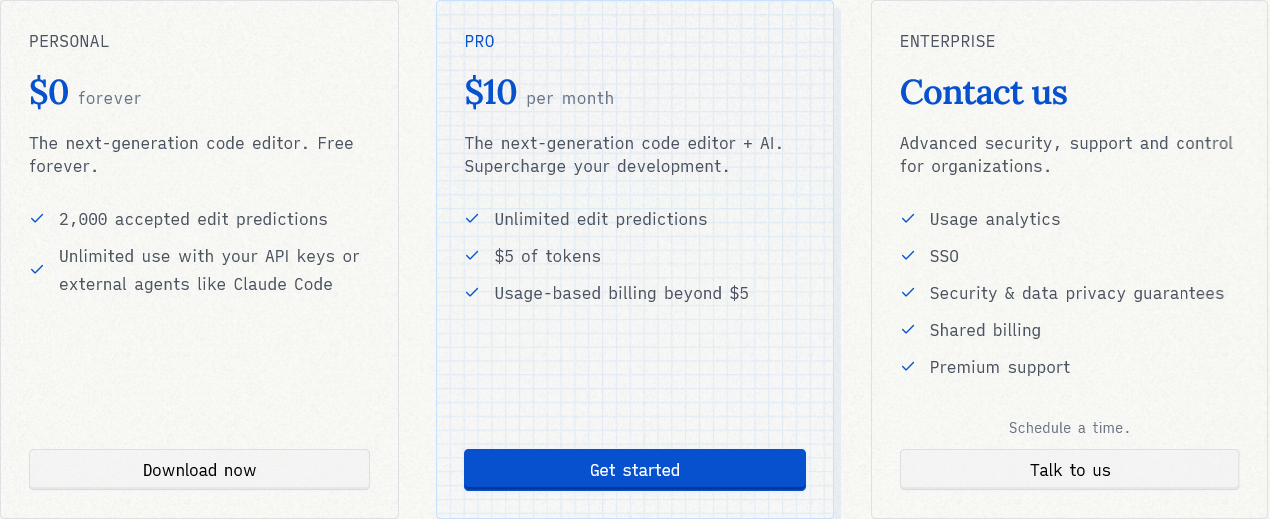Click the Download now button
1271x519 pixels.
(x=199, y=470)
